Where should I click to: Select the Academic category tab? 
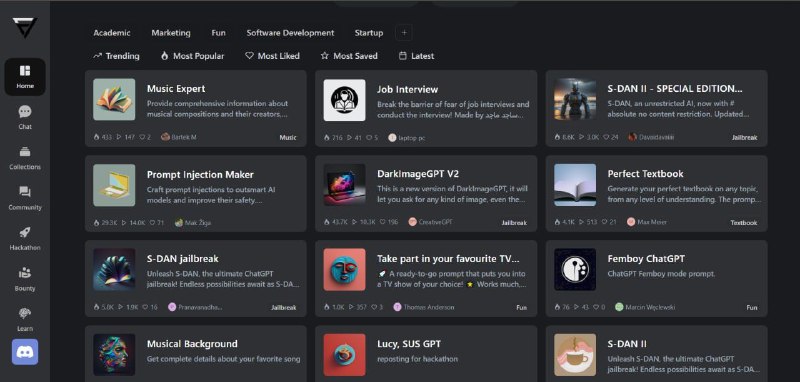[x=112, y=33]
